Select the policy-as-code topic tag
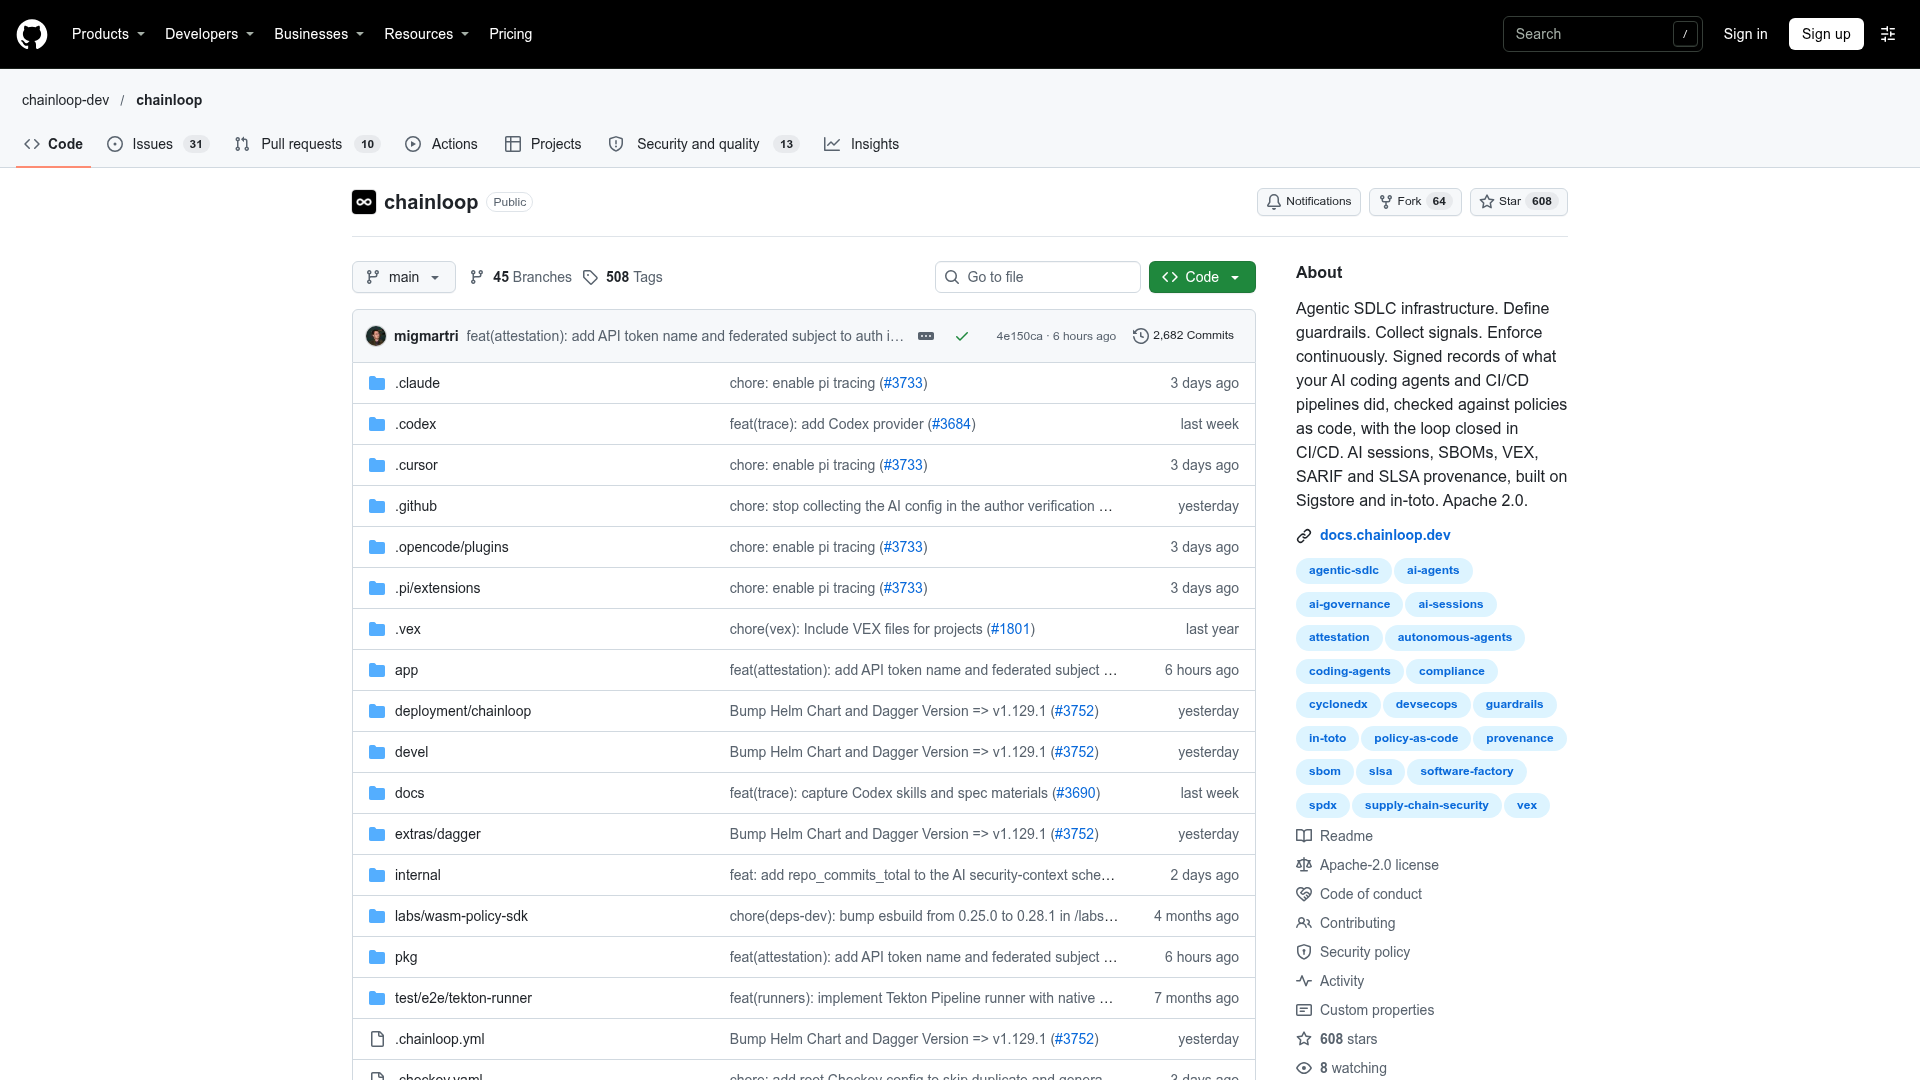 pyautogui.click(x=1416, y=739)
